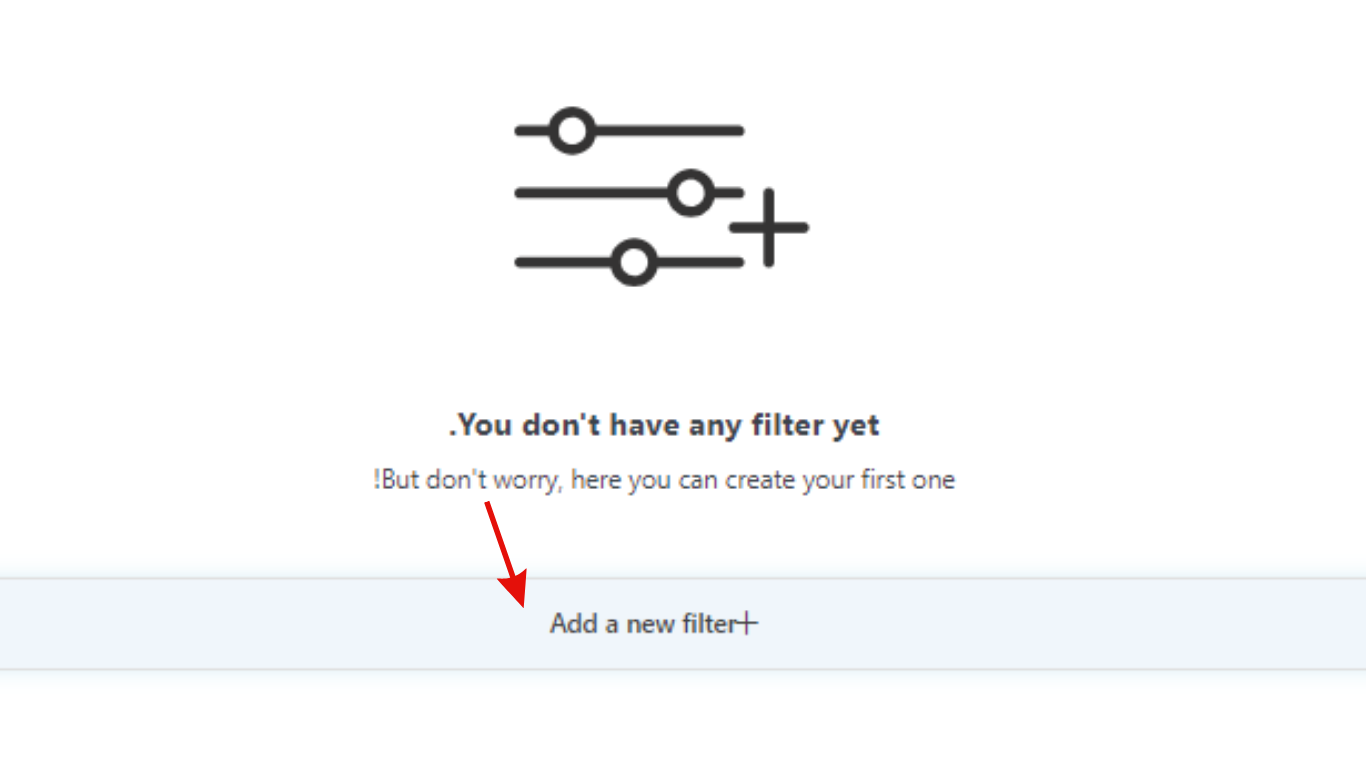Screen dimensions: 1366x757
Task: Click the top slider knob in the illustration
Action: tap(571, 130)
